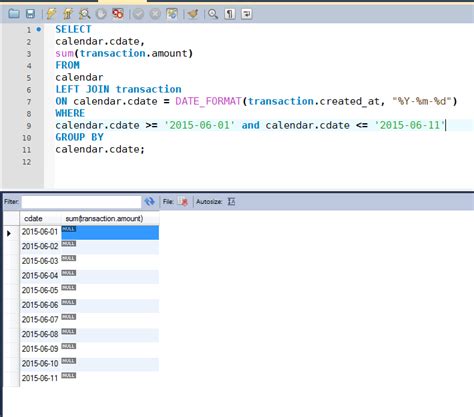The height and width of the screenshot is (417, 474).
Task: Save the SQL script to file
Action: pos(31,14)
